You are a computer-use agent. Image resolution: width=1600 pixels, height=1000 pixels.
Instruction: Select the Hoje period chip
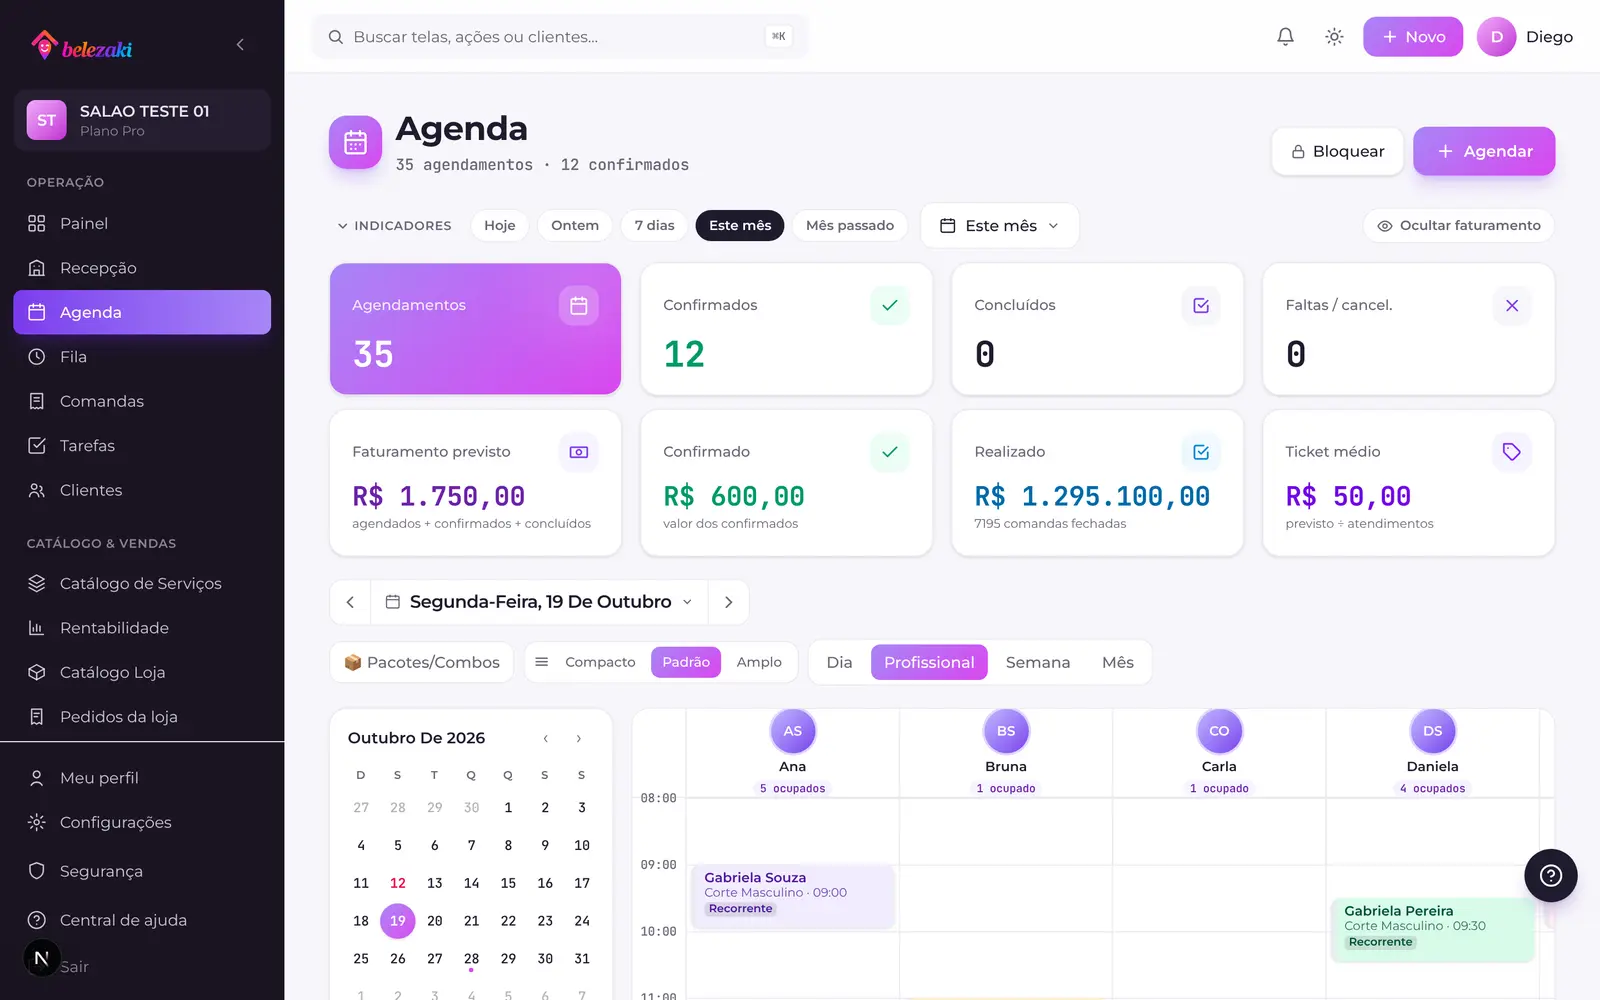coord(500,226)
